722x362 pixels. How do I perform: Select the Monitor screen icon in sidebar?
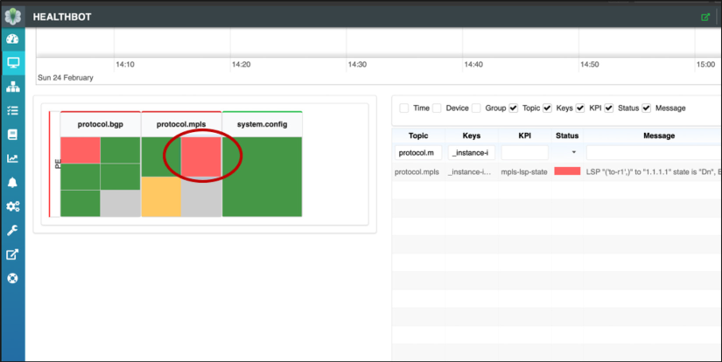point(13,63)
